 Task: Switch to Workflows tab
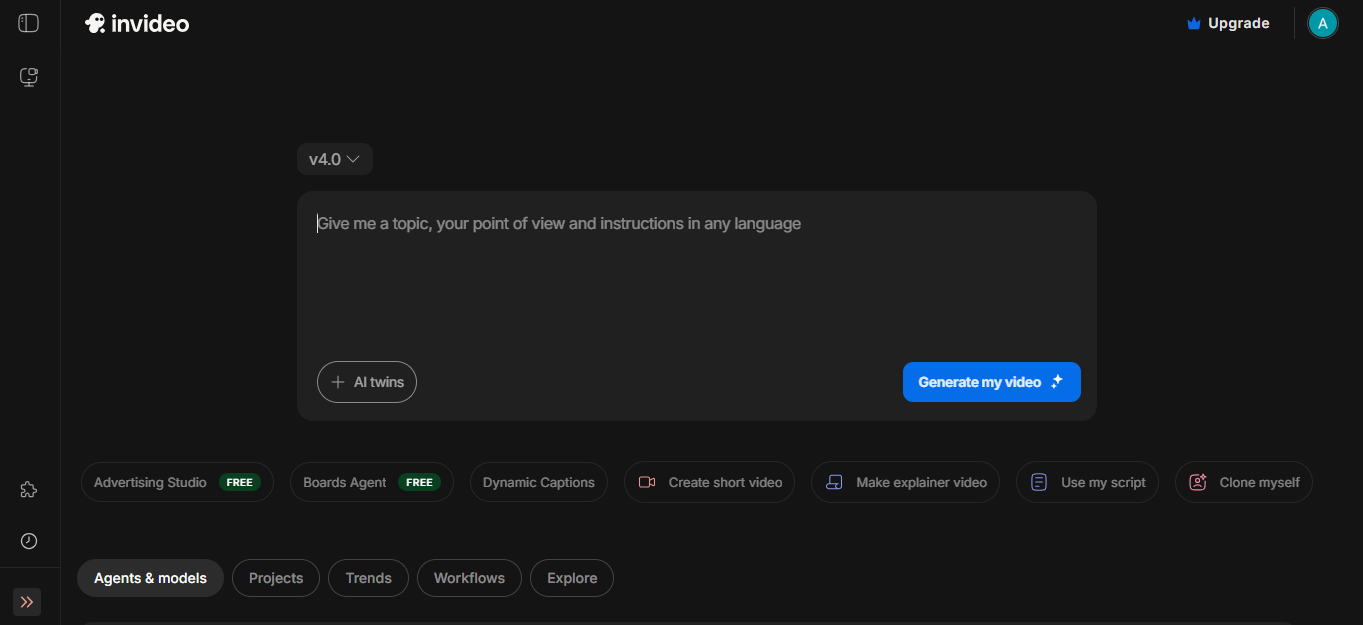[470, 578]
